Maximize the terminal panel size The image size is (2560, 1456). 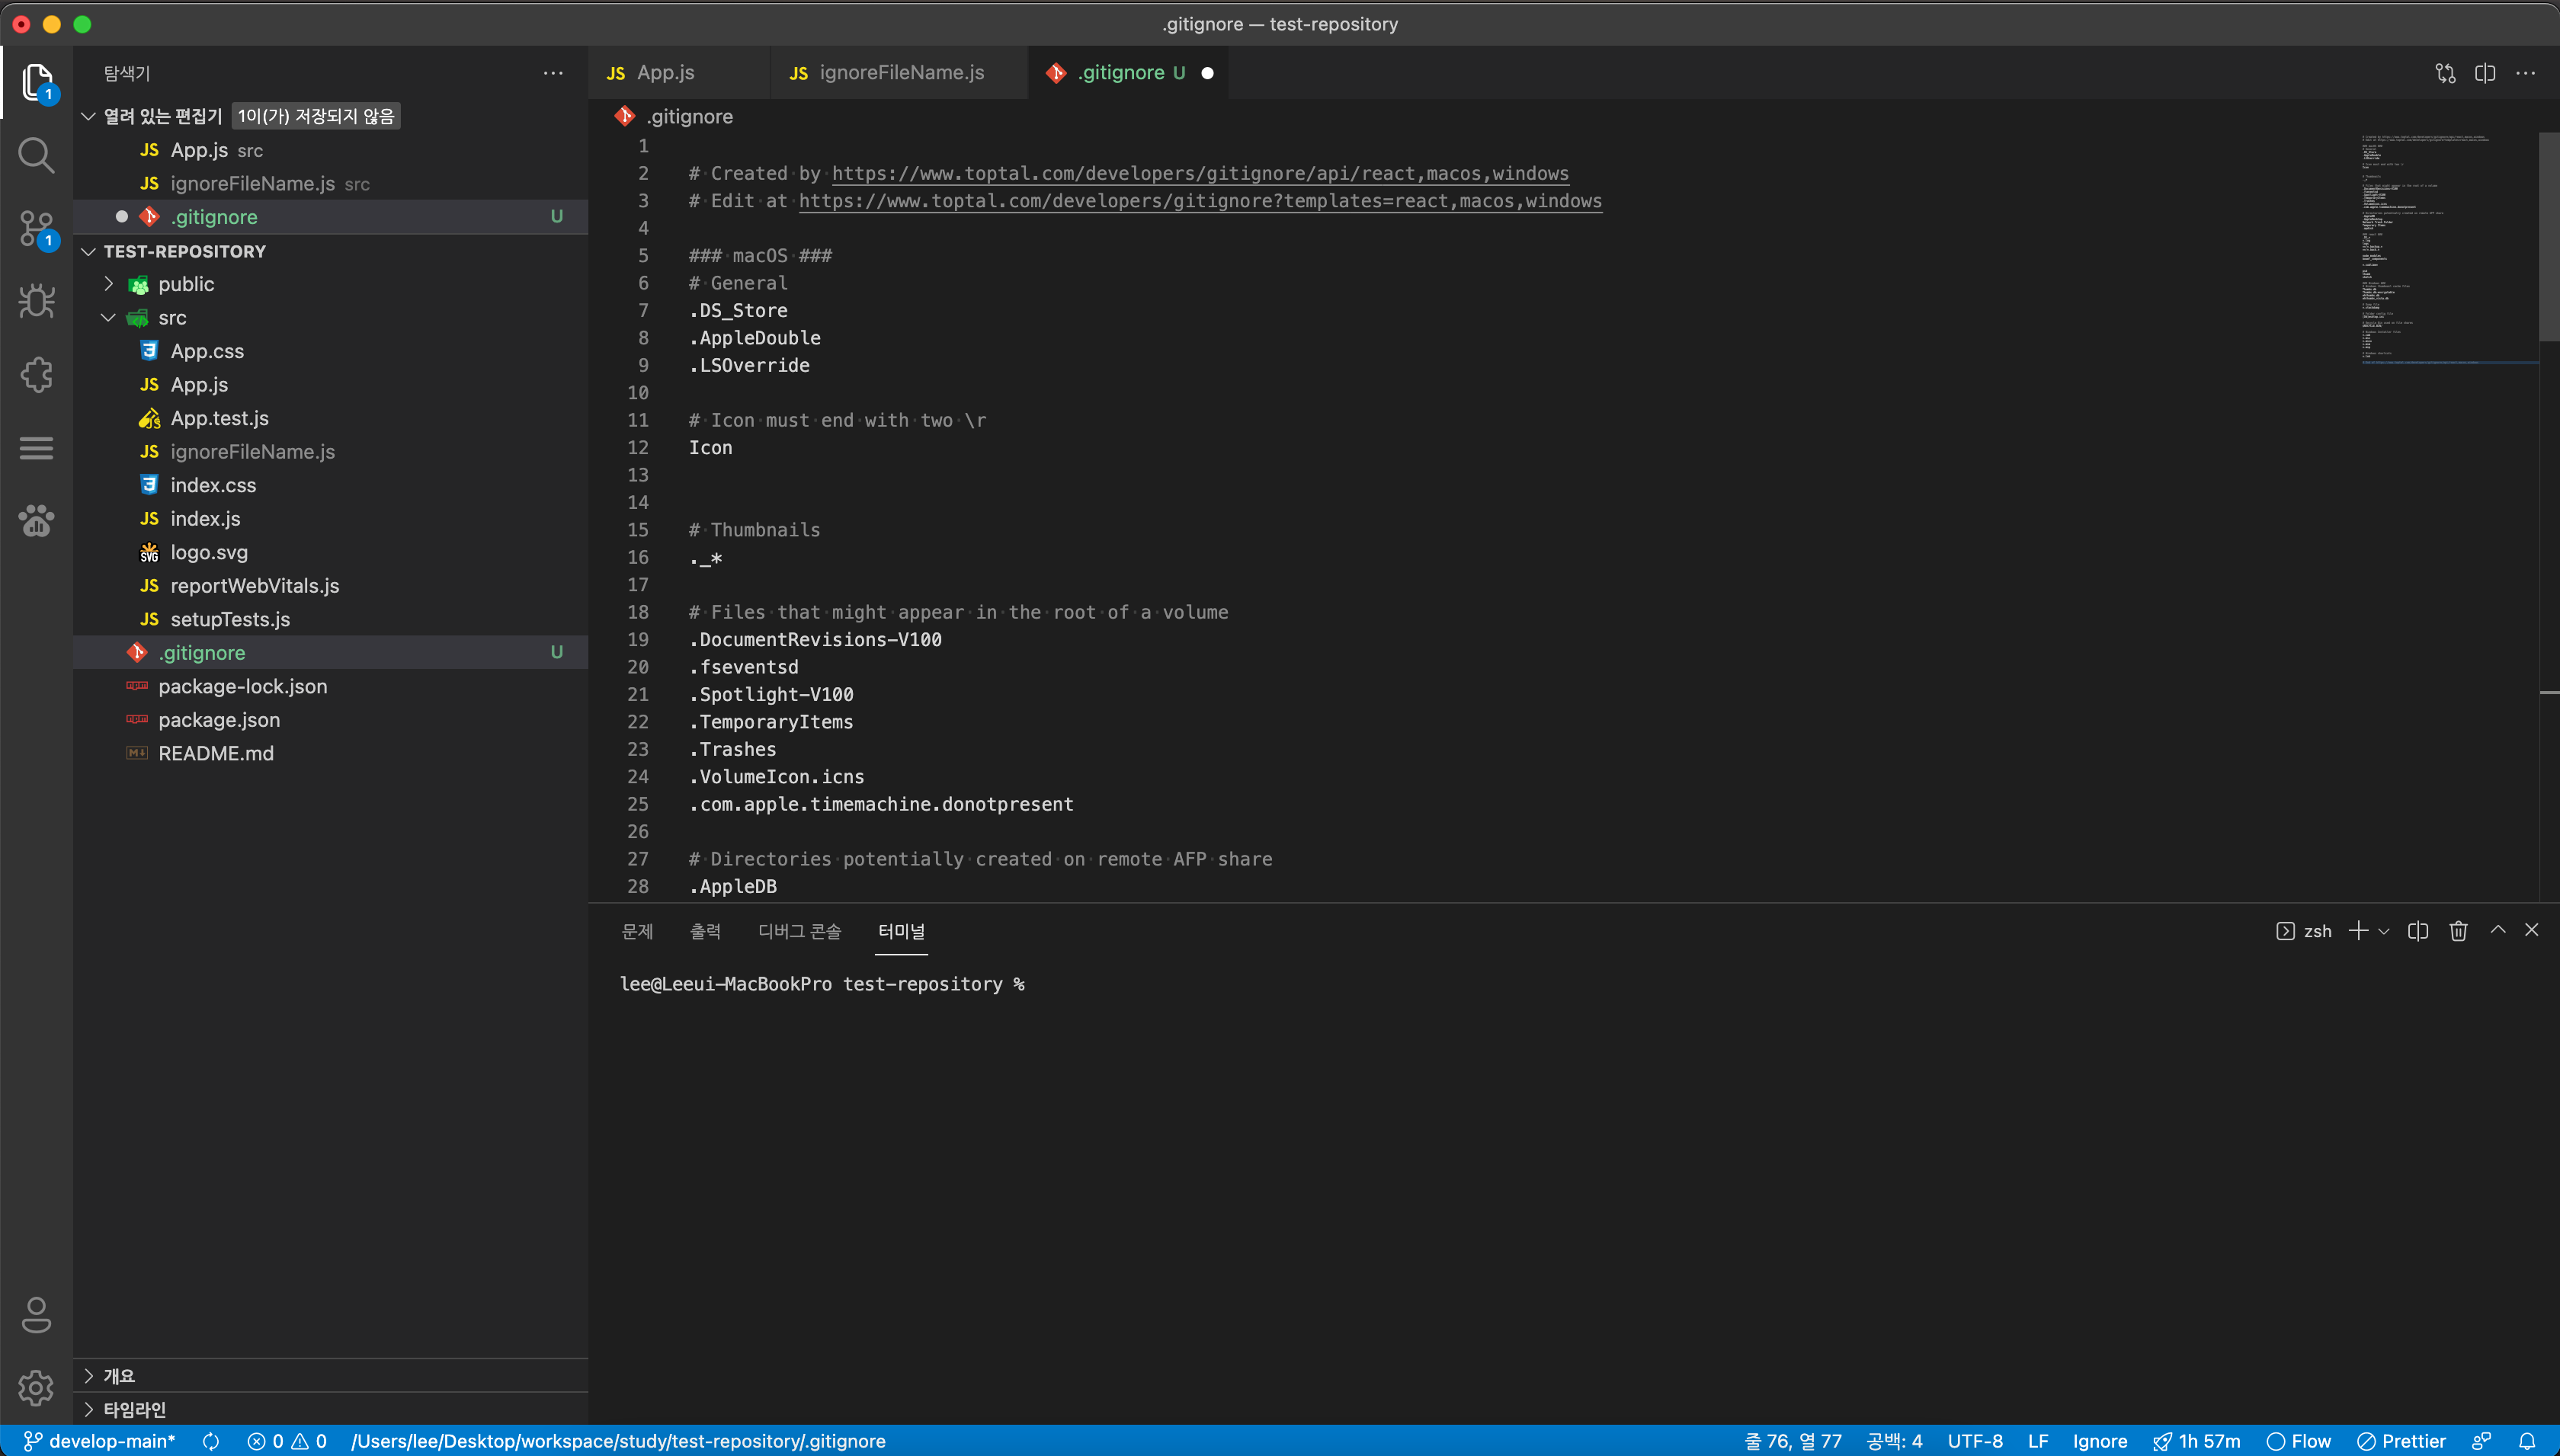coord(2498,930)
